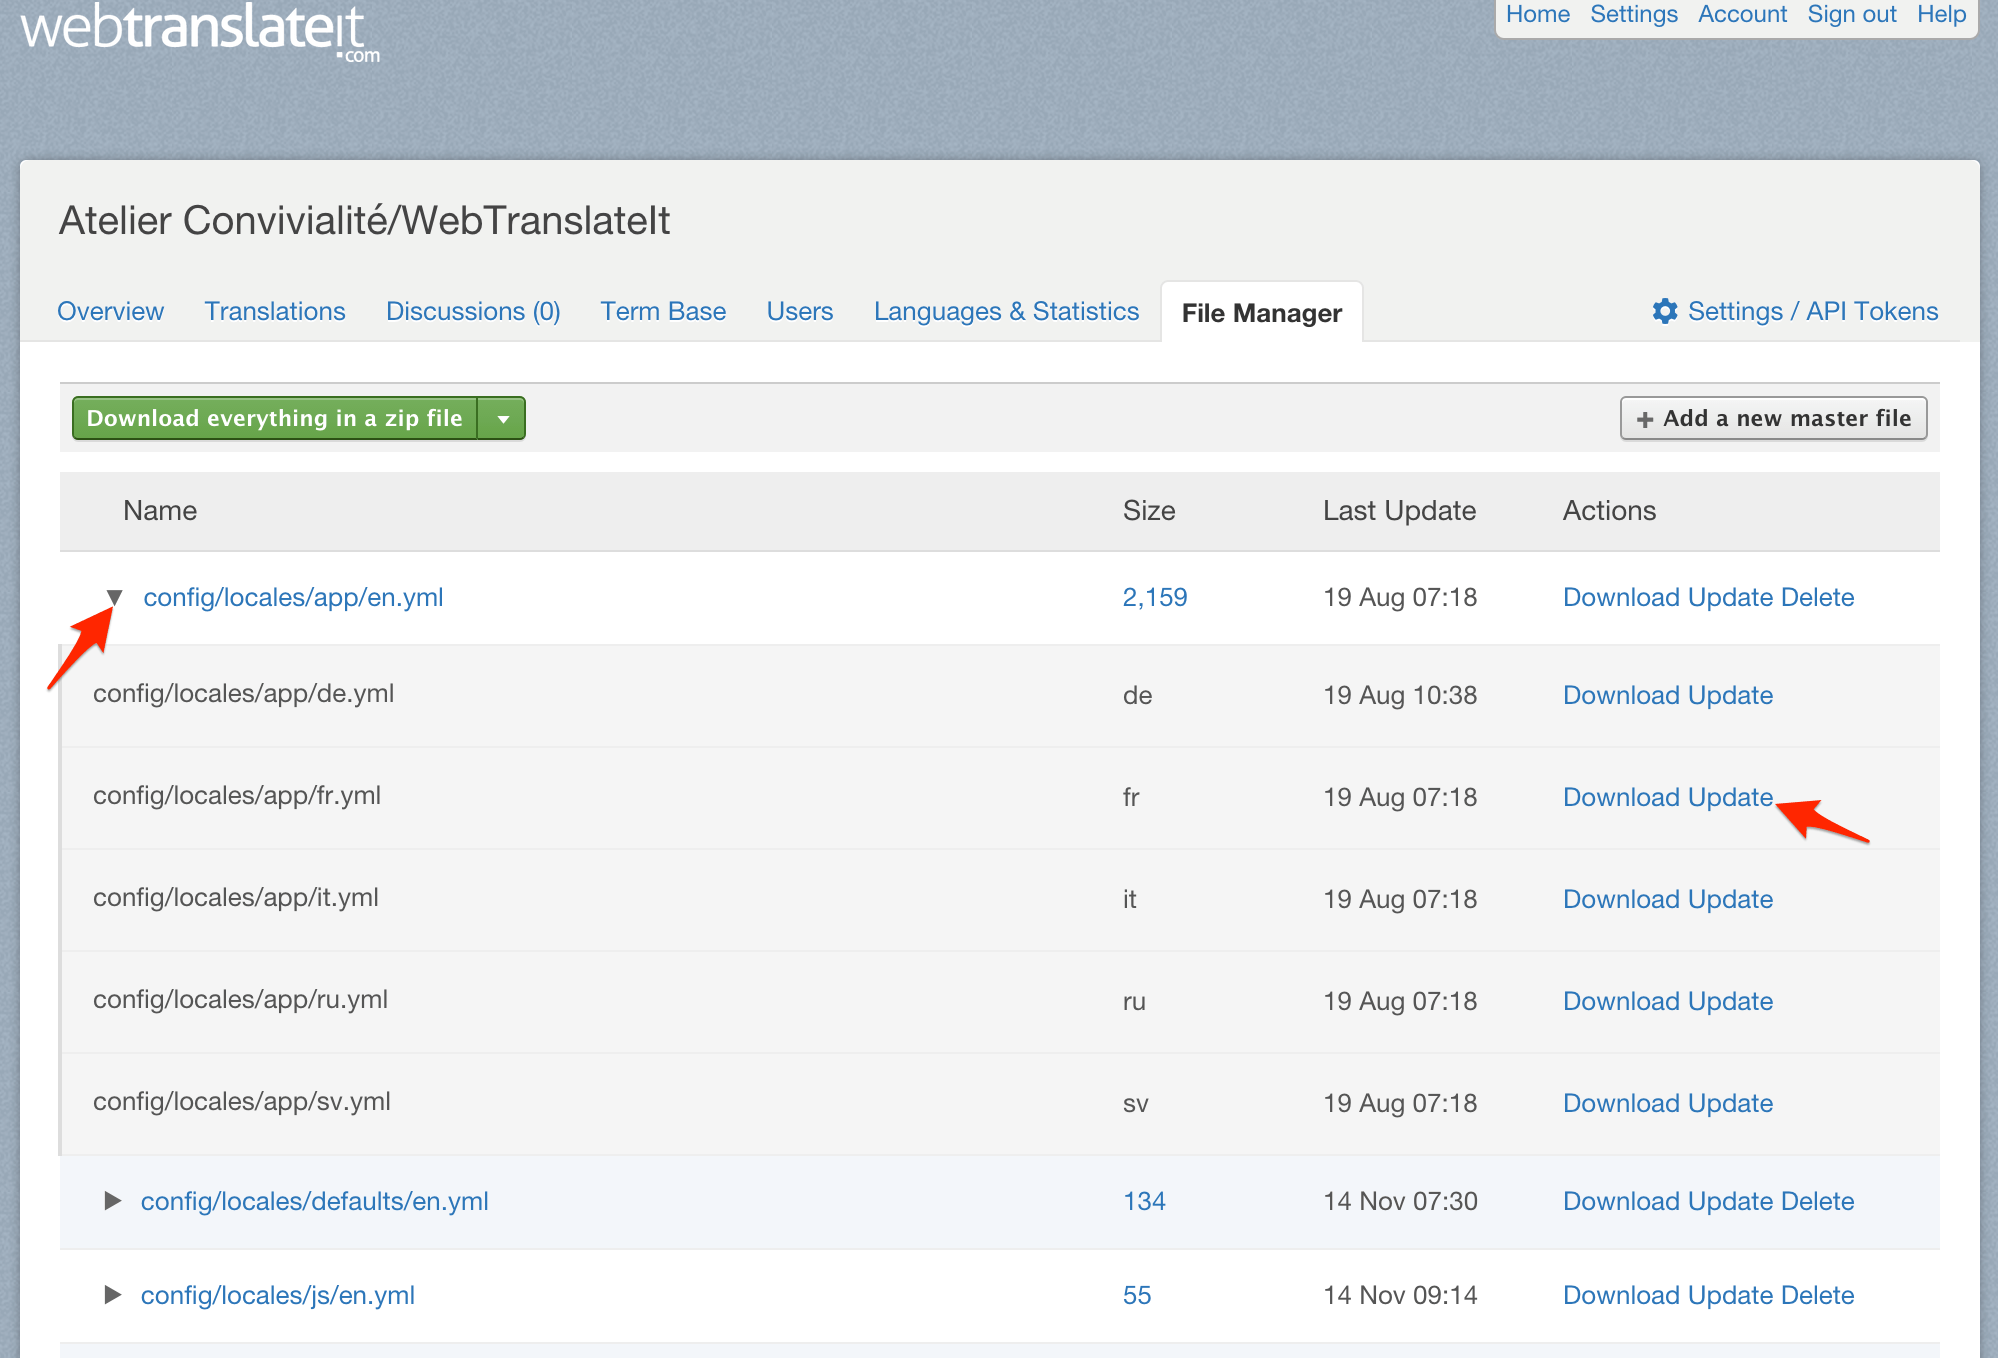Image resolution: width=1998 pixels, height=1358 pixels.
Task: Open the zip download dropdown arrow
Action: click(x=503, y=419)
